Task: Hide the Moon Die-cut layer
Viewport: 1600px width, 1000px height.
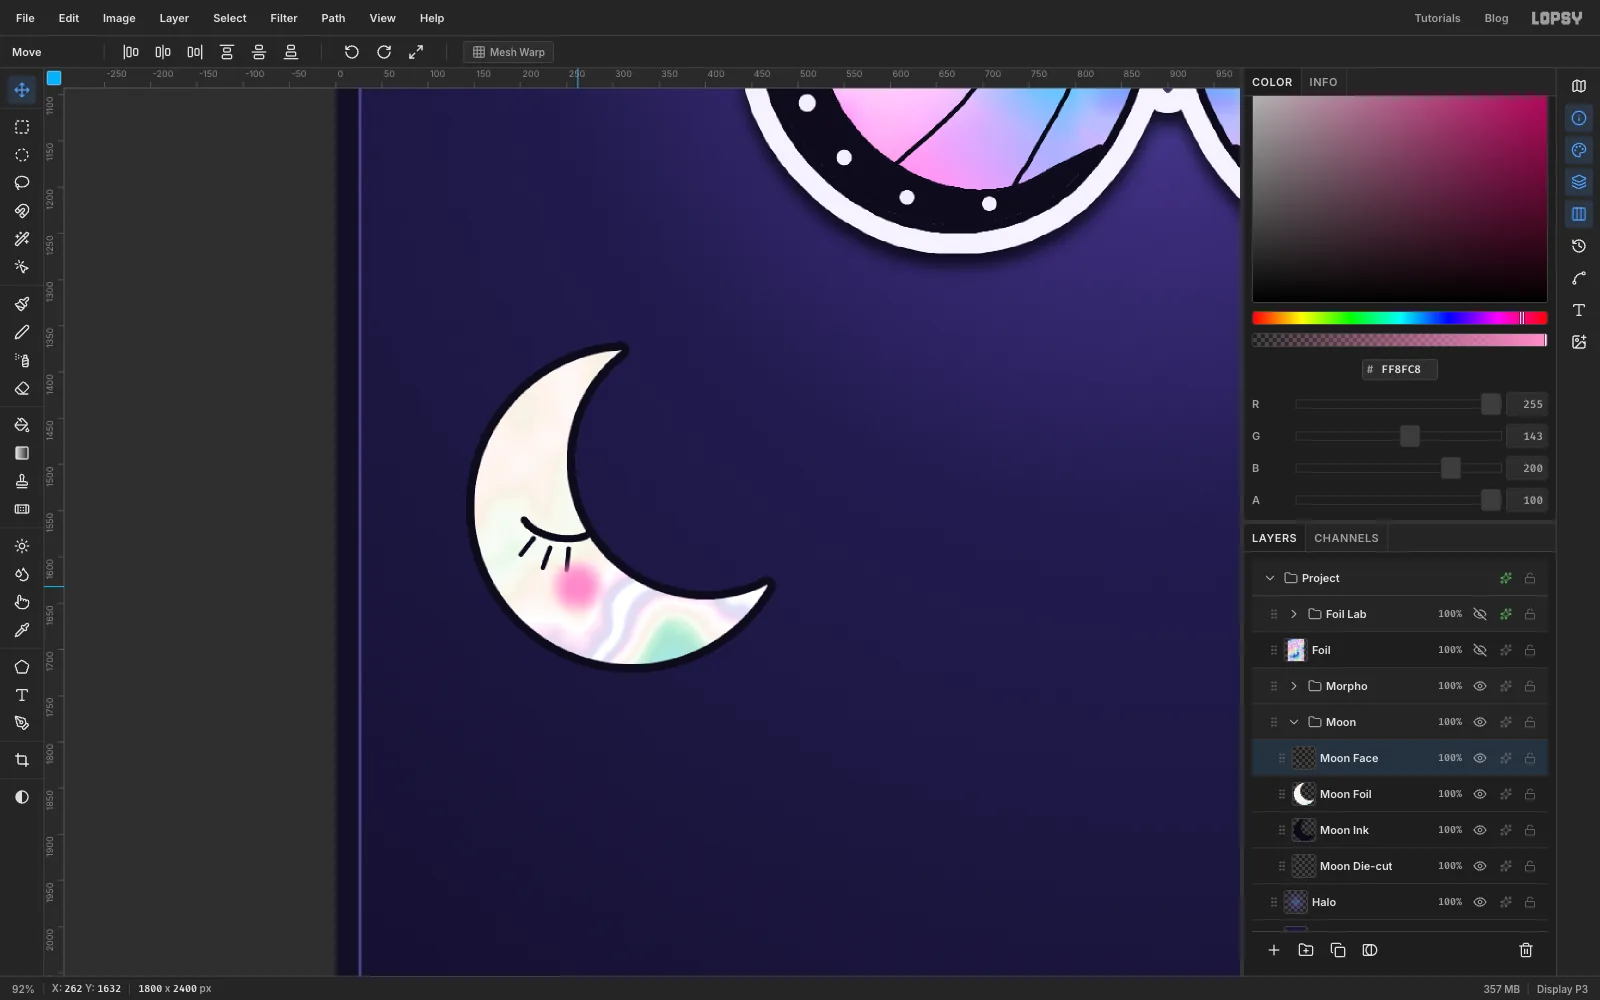Action: pos(1480,866)
